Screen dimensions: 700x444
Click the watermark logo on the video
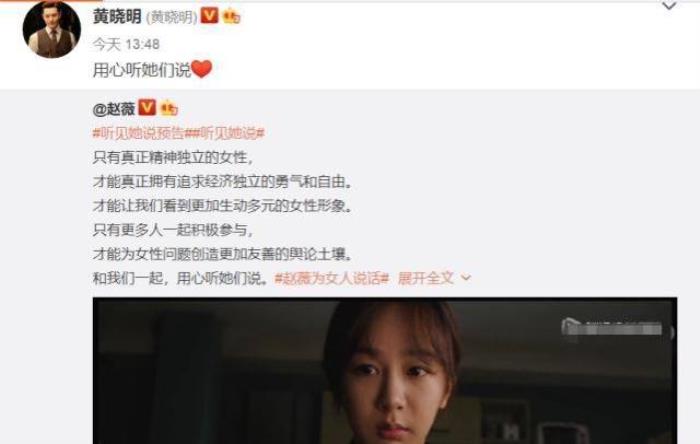[x=612, y=328]
